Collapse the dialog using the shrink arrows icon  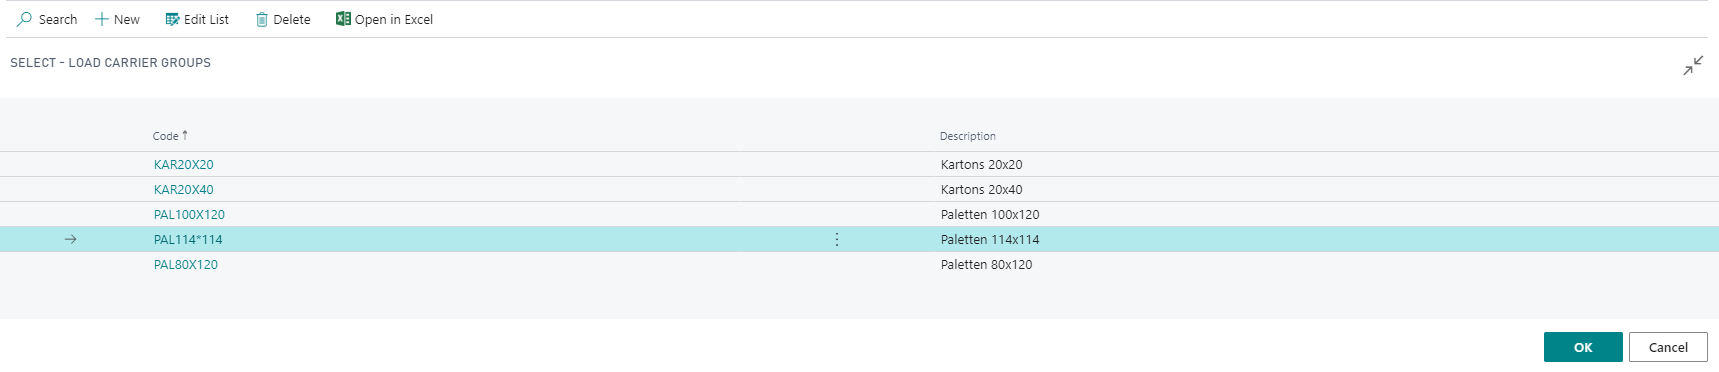[1693, 66]
